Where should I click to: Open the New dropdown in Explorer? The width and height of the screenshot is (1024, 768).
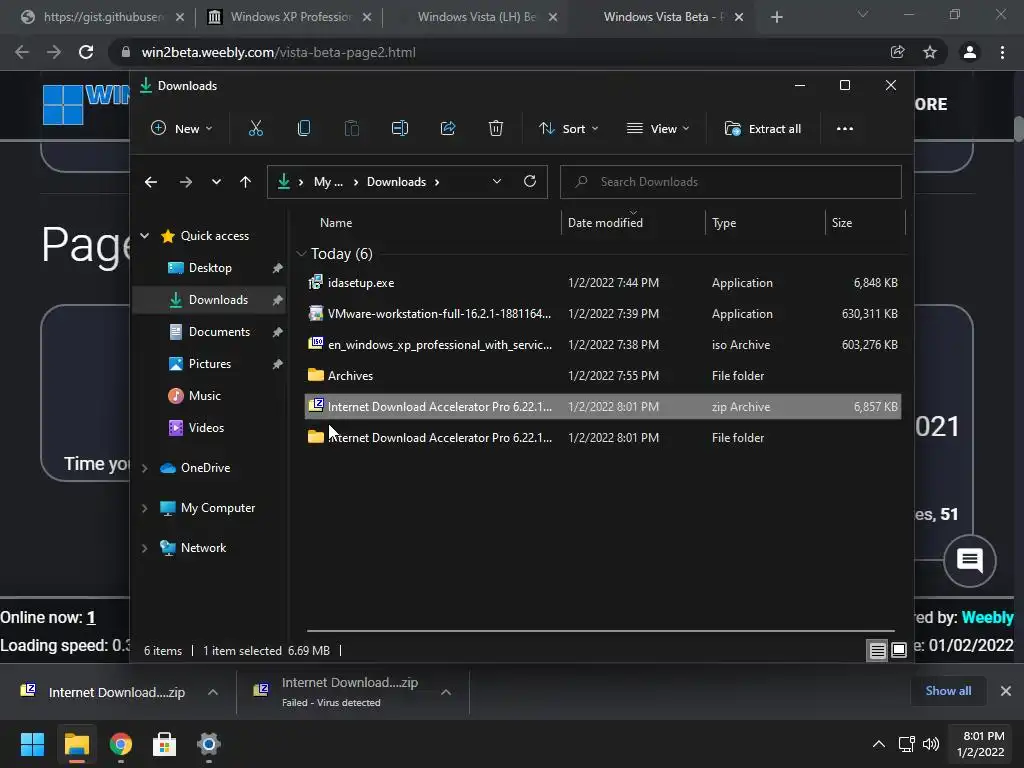pos(182,129)
